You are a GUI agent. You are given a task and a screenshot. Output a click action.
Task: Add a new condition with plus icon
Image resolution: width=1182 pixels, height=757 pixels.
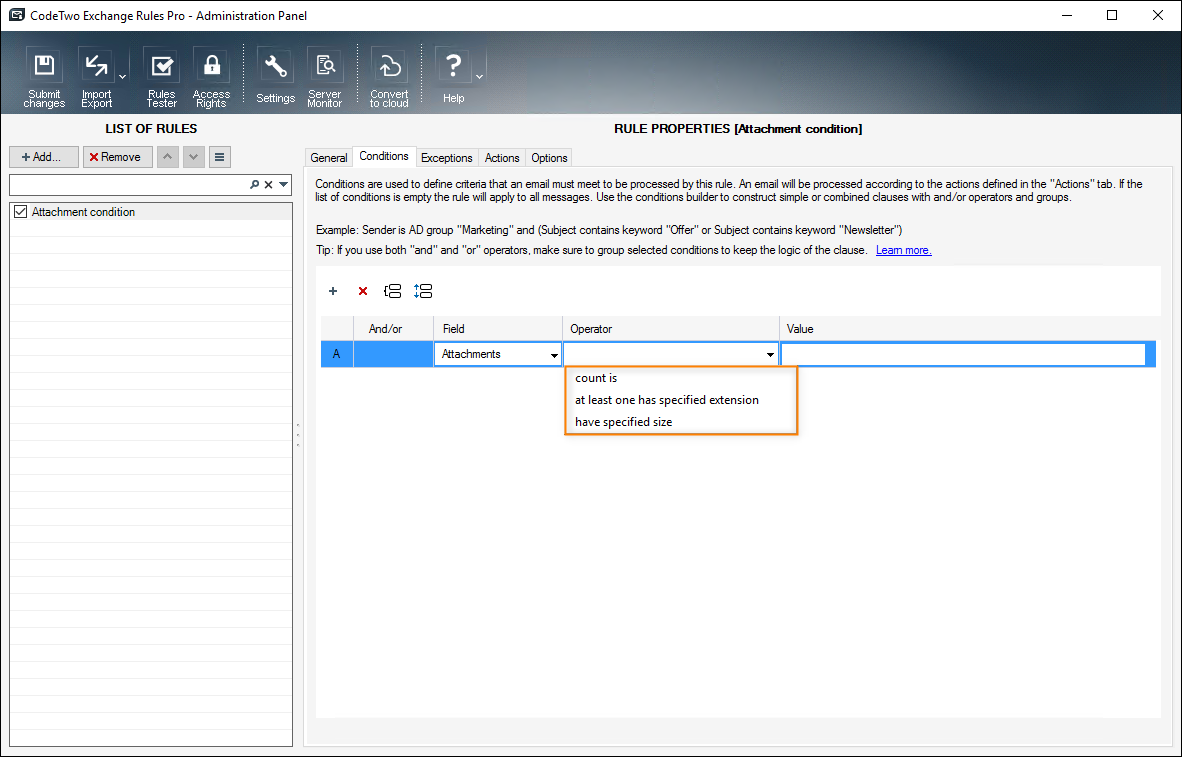pyautogui.click(x=332, y=291)
